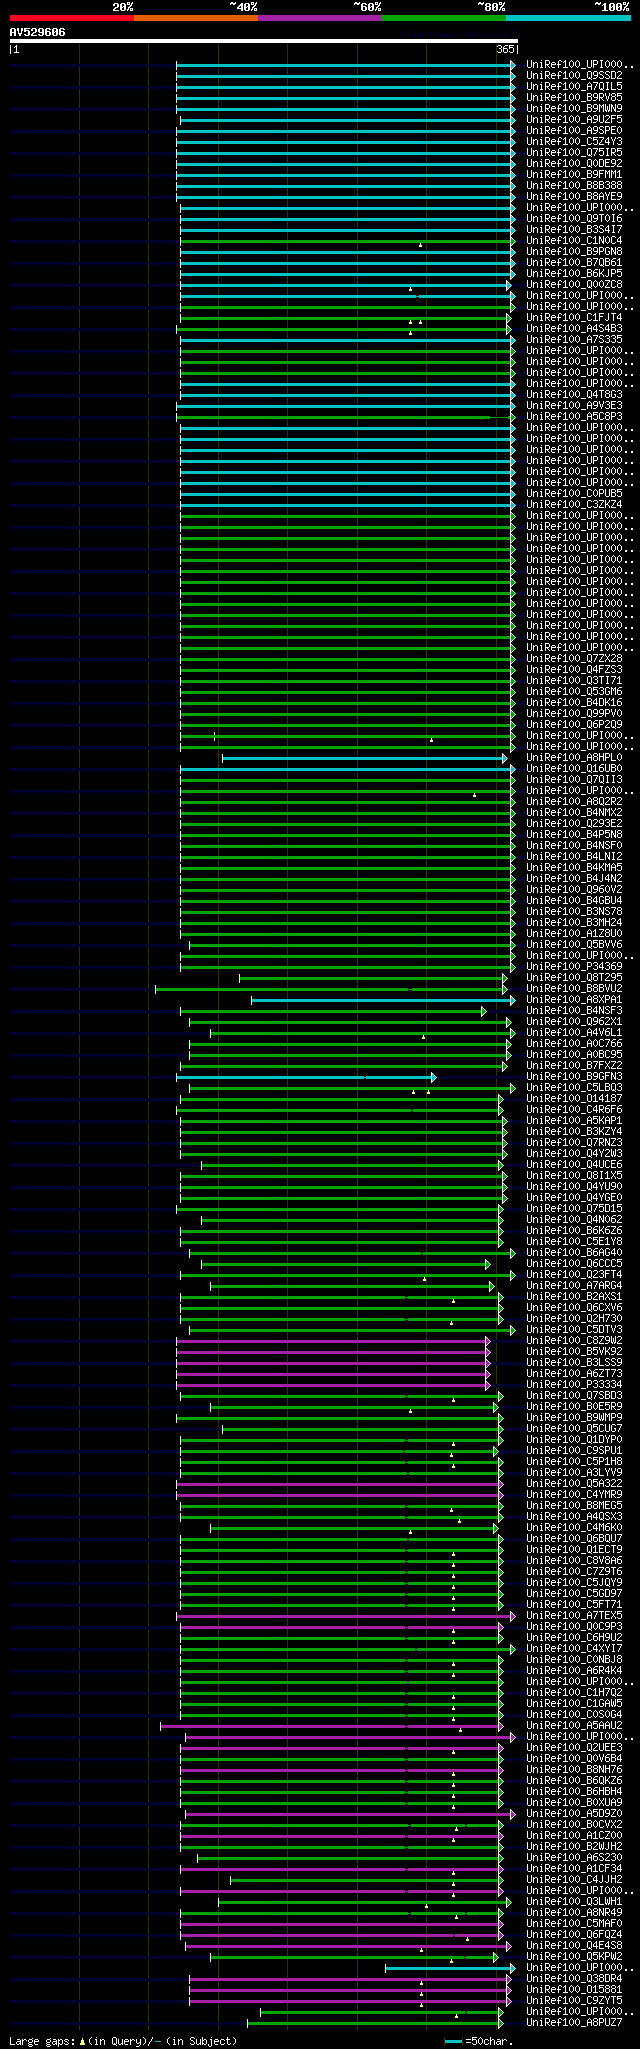Select hit label UniRef100_Q7ZX28
Viewport: 640px width, 2049px height.
click(x=574, y=658)
